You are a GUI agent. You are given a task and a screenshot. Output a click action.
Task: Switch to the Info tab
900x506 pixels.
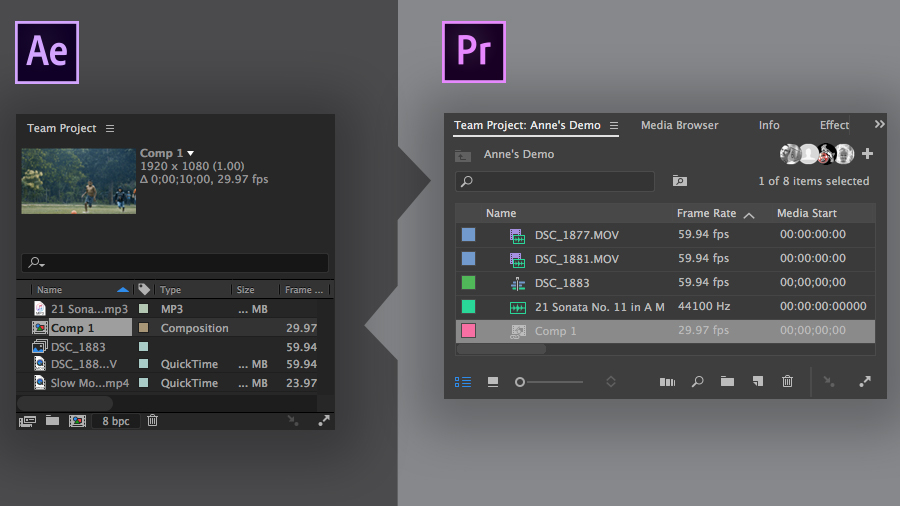769,125
